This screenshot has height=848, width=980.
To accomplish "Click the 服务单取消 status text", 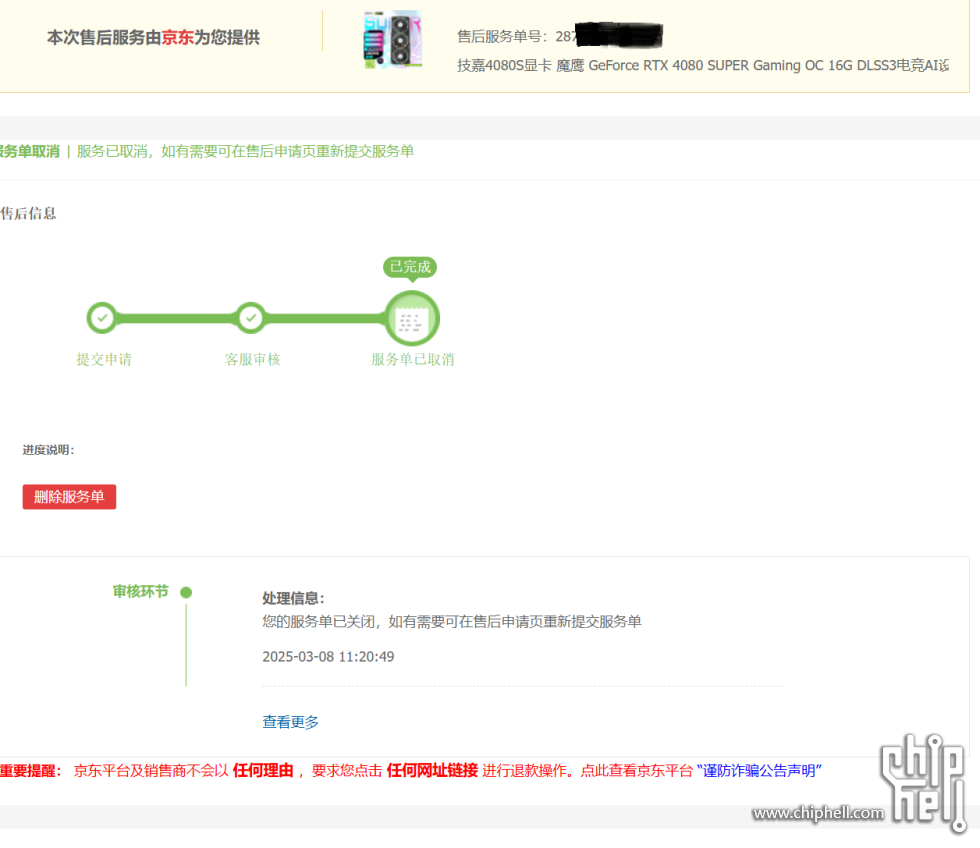I will [30, 151].
